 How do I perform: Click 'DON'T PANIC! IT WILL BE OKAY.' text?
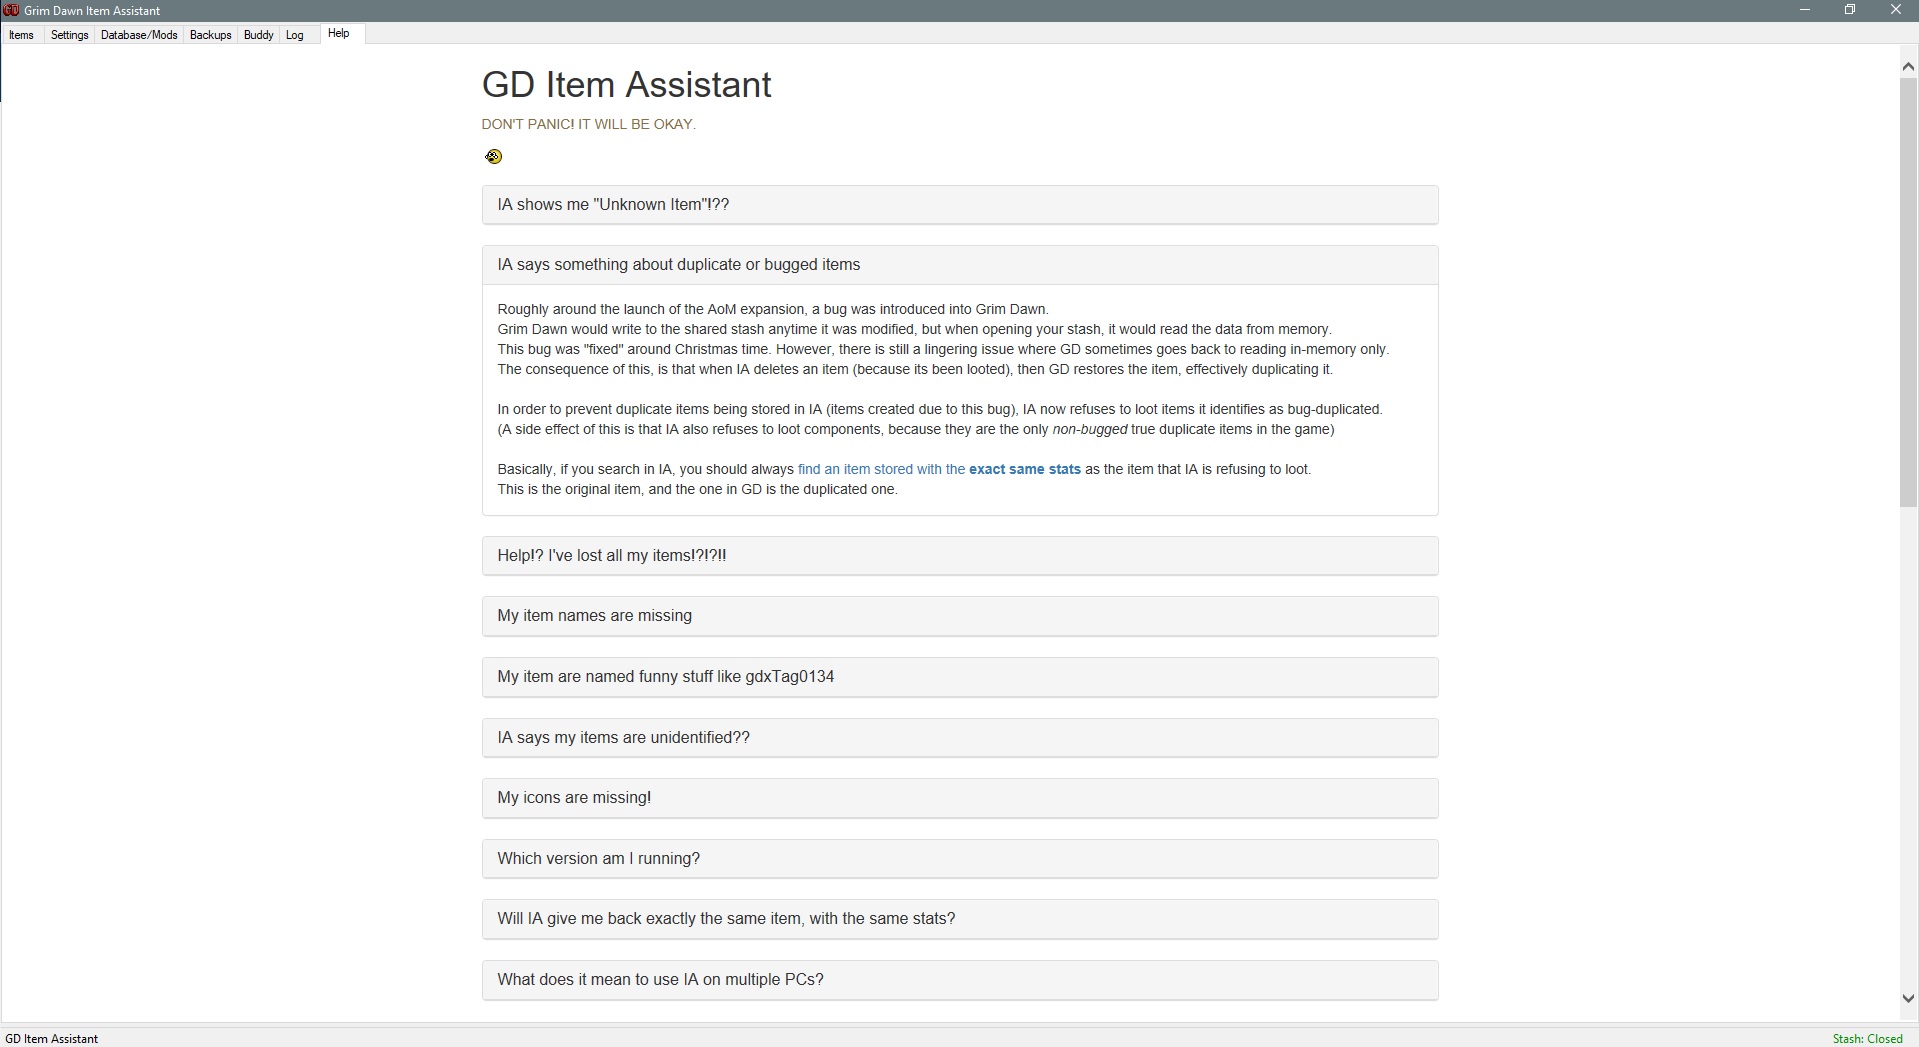[x=589, y=124]
